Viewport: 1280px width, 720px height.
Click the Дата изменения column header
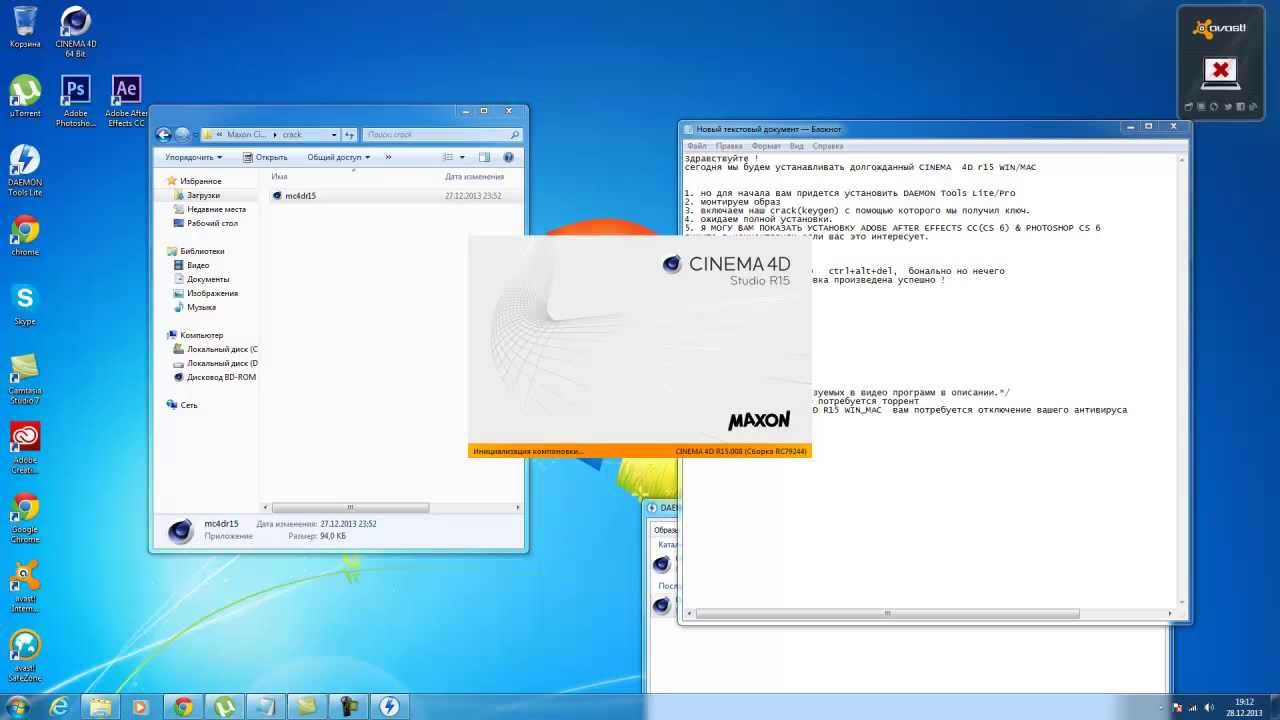point(474,177)
